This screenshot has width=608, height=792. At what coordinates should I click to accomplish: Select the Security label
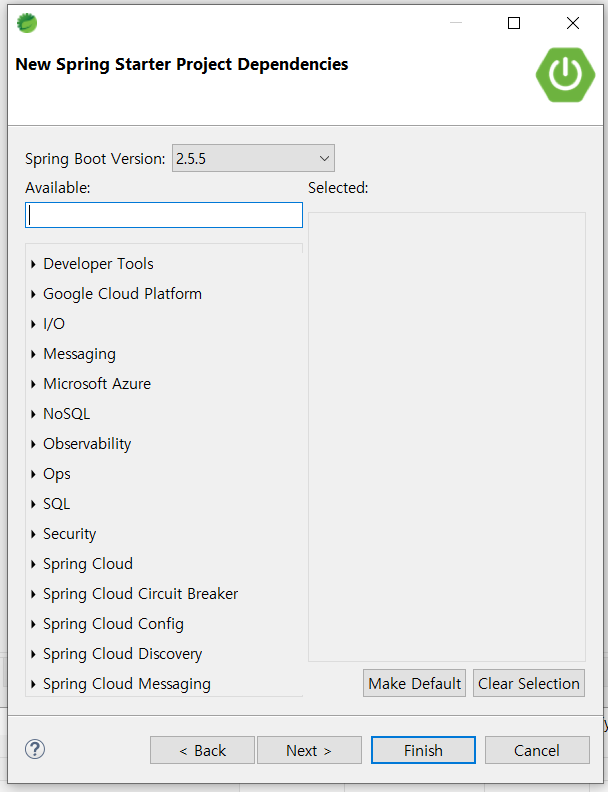pyautogui.click(x=70, y=534)
